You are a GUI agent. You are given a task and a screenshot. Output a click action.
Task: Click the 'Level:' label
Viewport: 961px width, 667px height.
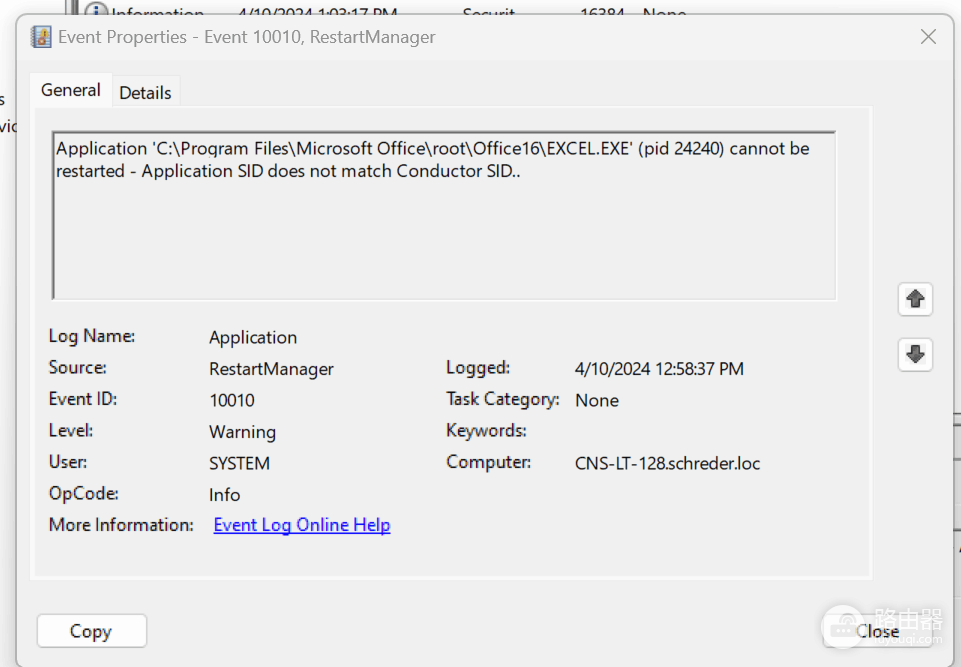pos(70,430)
